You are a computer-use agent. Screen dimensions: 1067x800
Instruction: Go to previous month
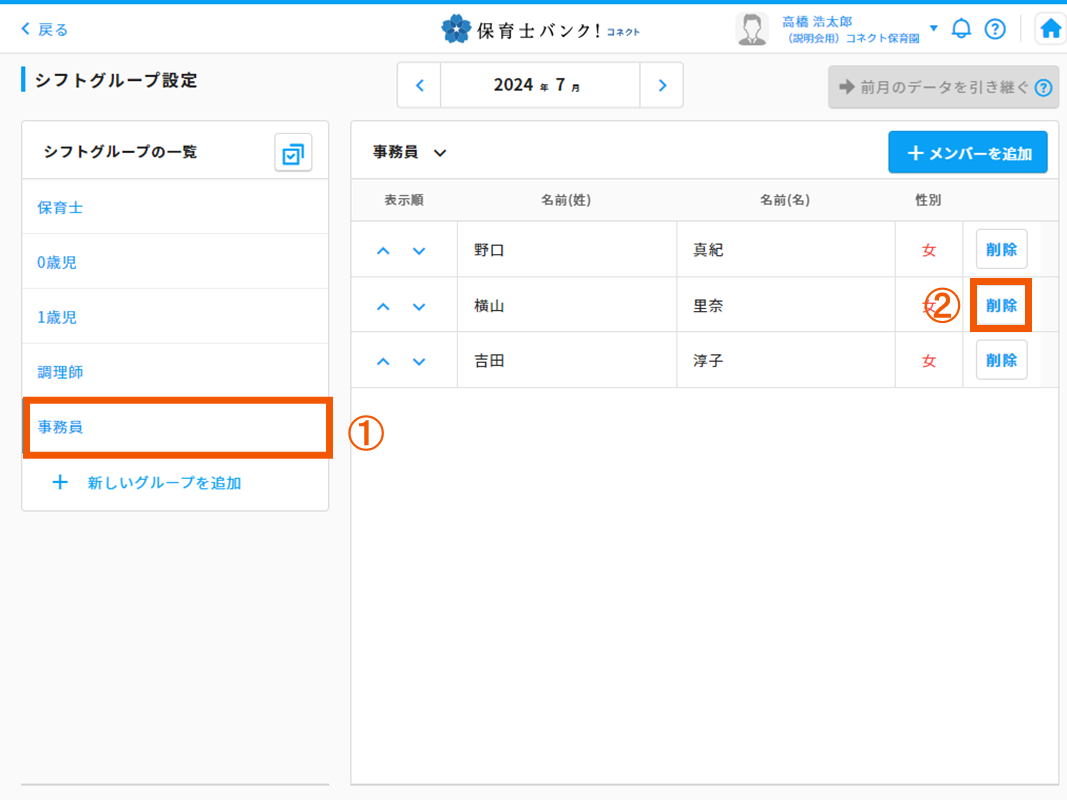point(420,86)
